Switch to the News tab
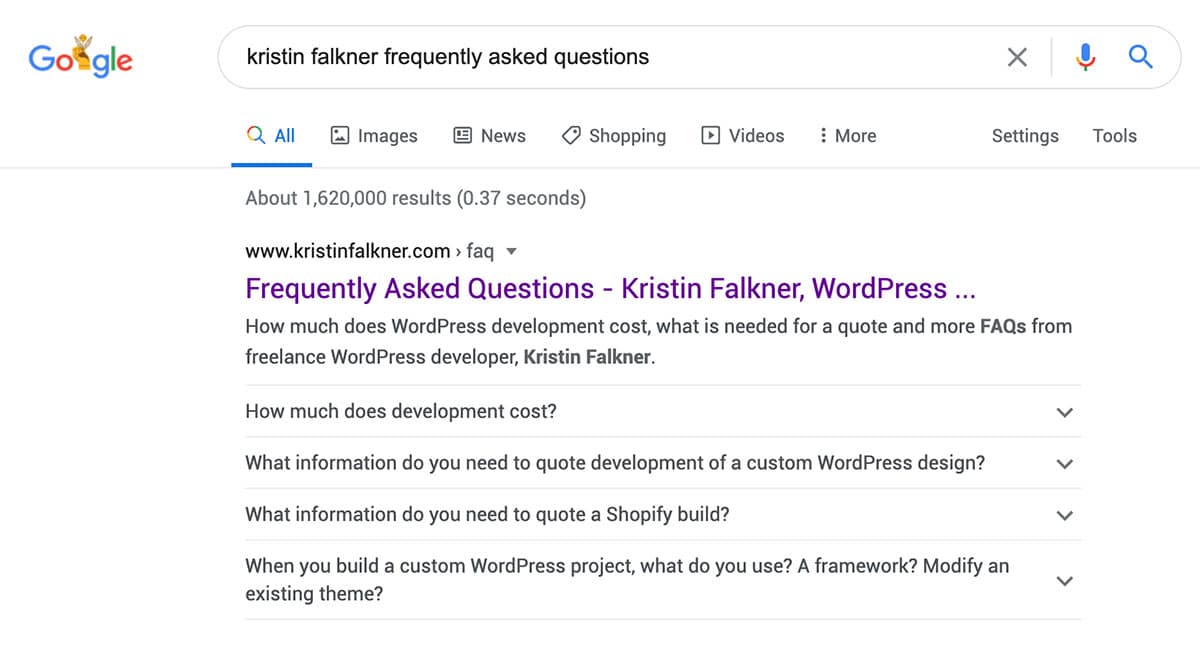Image resolution: width=1200 pixels, height=652 pixels. click(x=489, y=136)
